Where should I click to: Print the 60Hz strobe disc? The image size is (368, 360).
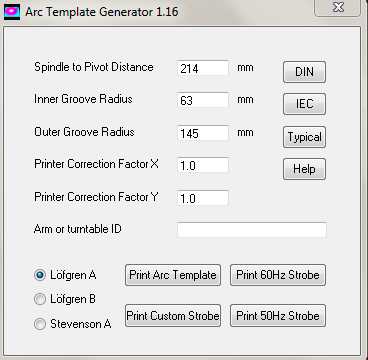[278, 275]
